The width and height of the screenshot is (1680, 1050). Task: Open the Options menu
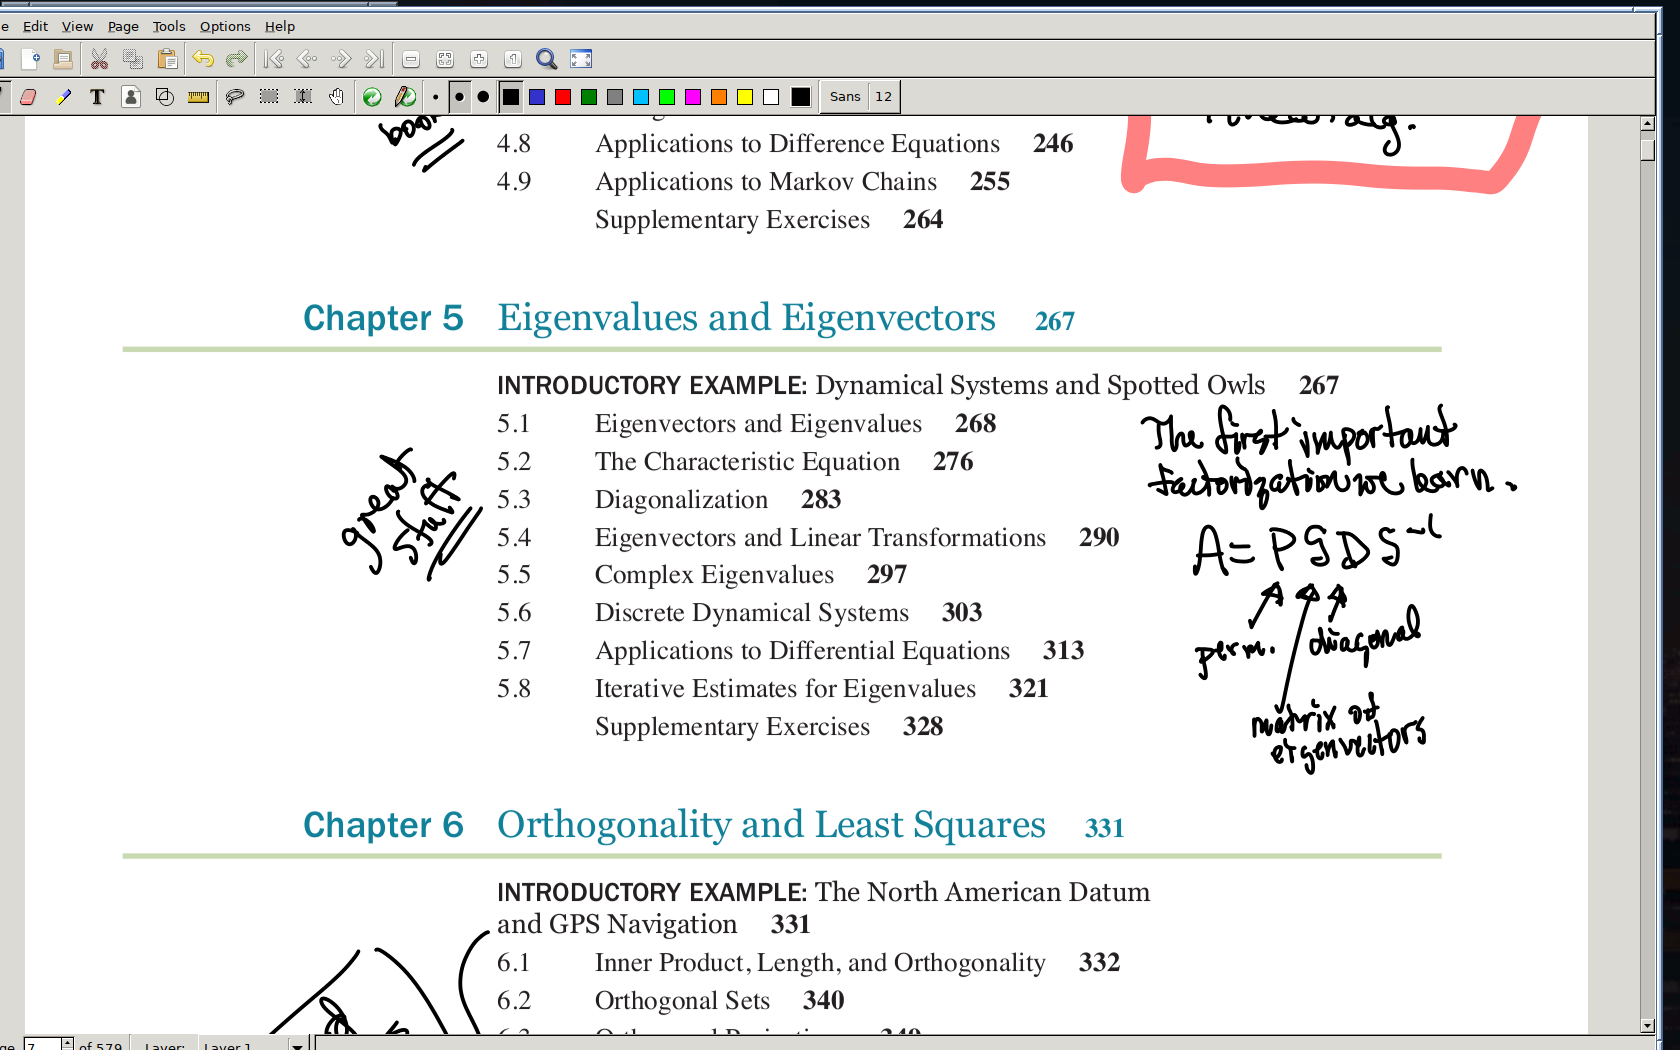225,26
